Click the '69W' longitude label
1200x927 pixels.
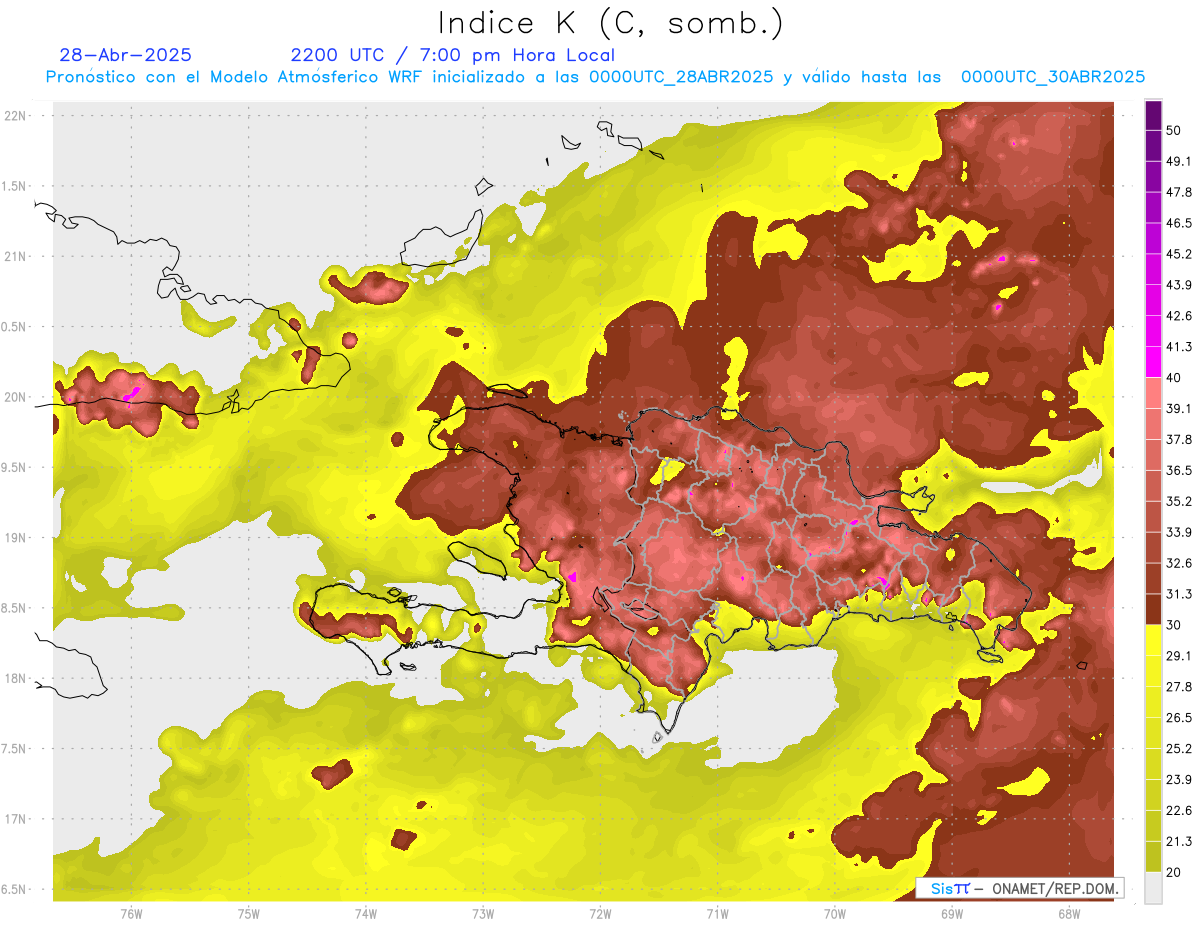pos(951,913)
